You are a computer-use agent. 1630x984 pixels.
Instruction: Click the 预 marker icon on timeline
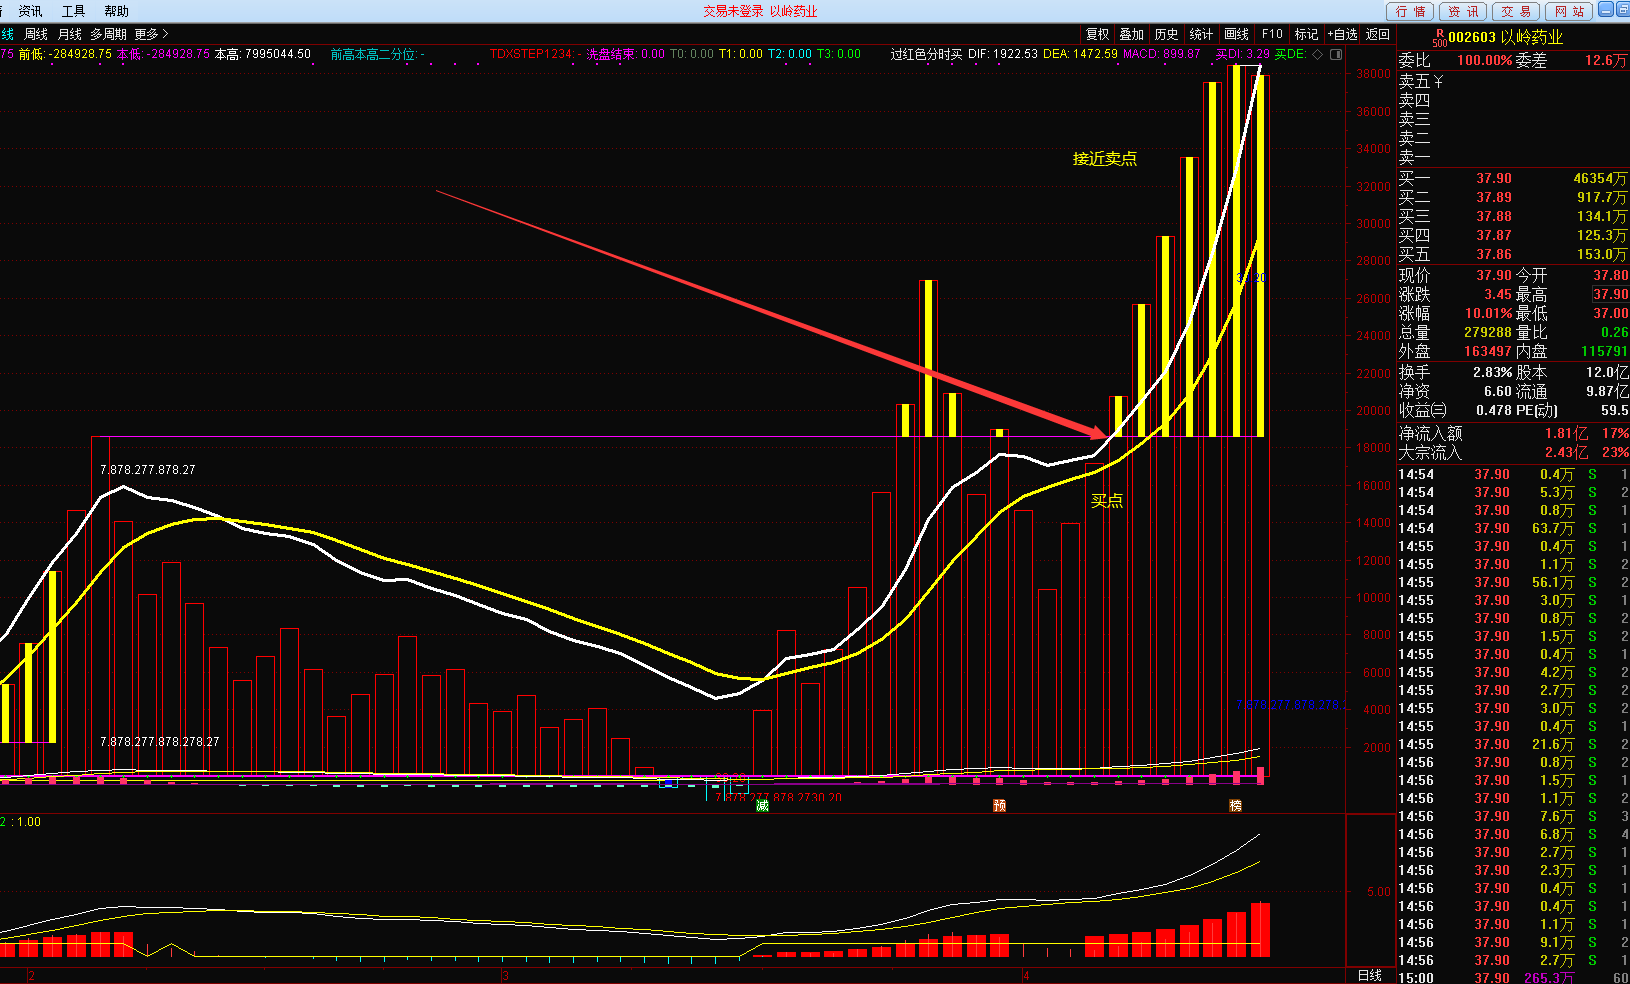tap(999, 805)
